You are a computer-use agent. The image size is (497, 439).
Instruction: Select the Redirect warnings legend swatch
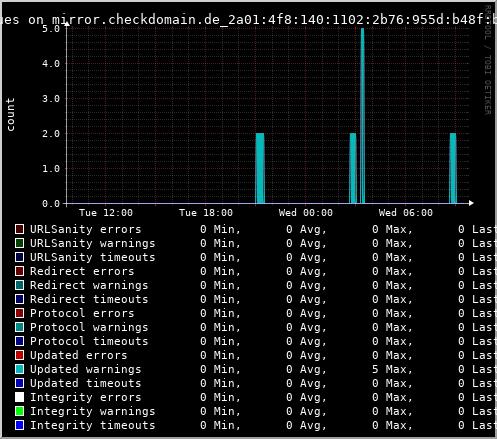click(x=19, y=285)
